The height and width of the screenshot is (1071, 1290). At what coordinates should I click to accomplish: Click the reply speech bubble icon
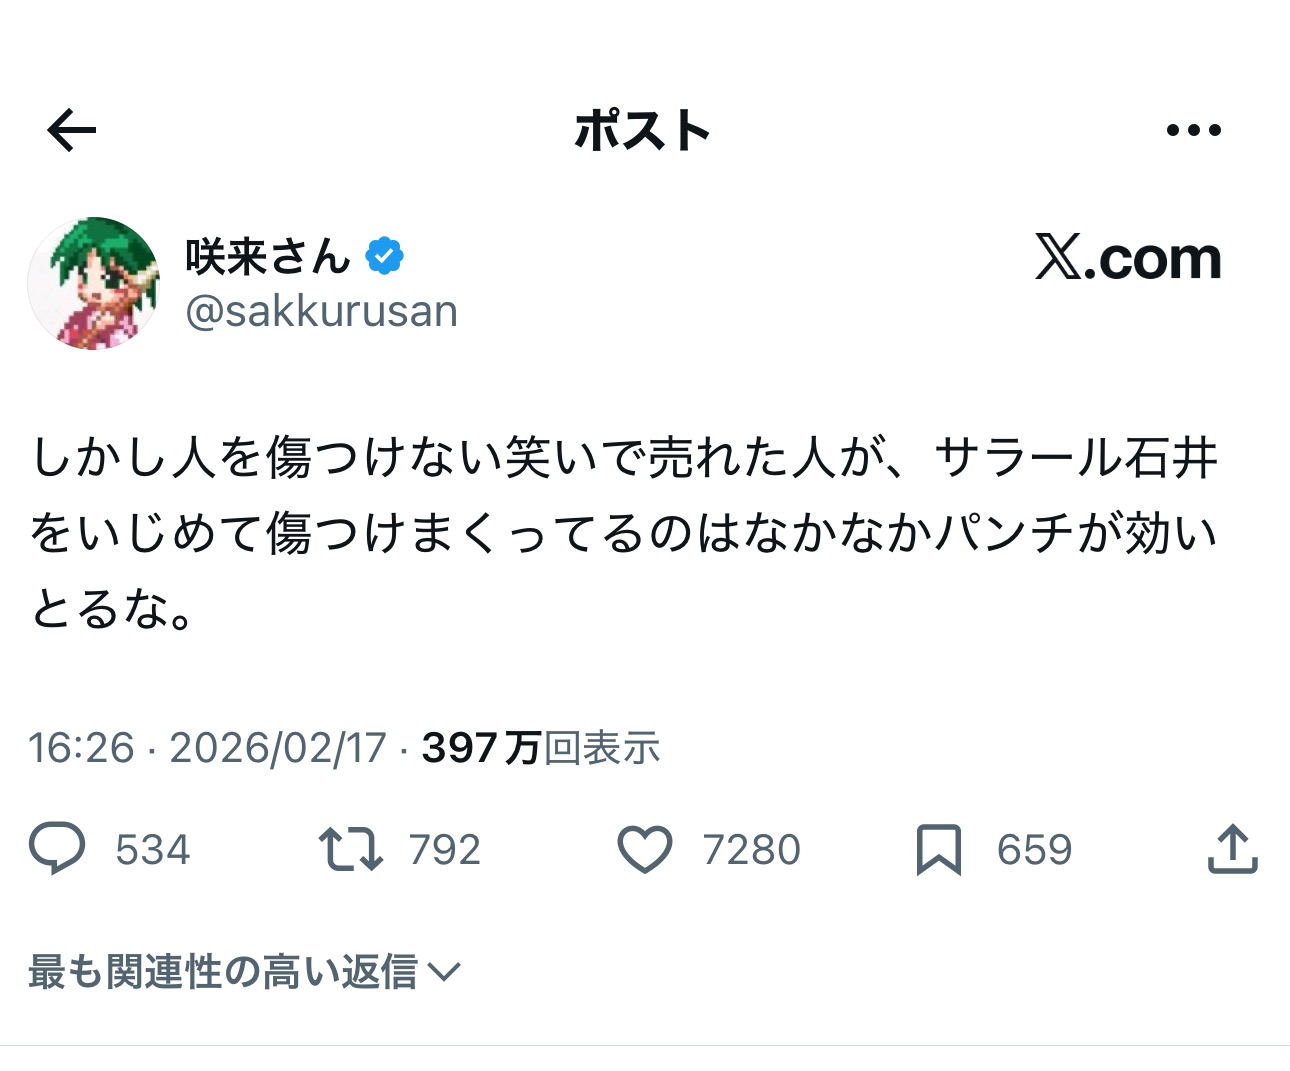pos(57,849)
